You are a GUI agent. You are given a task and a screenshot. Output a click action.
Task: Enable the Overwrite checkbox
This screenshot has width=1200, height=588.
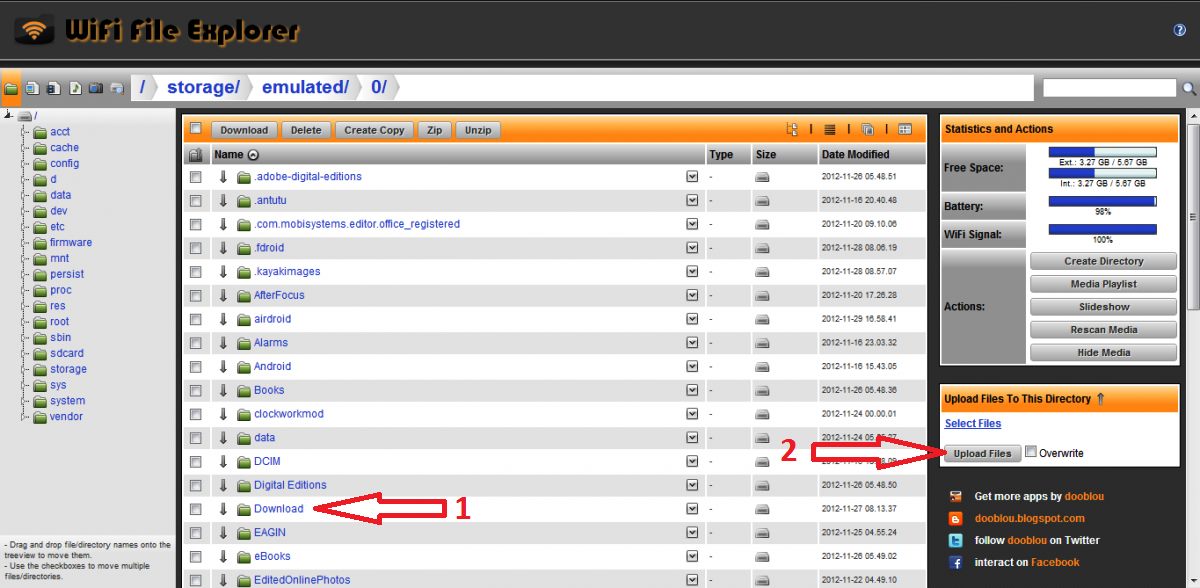pyautogui.click(x=1031, y=453)
